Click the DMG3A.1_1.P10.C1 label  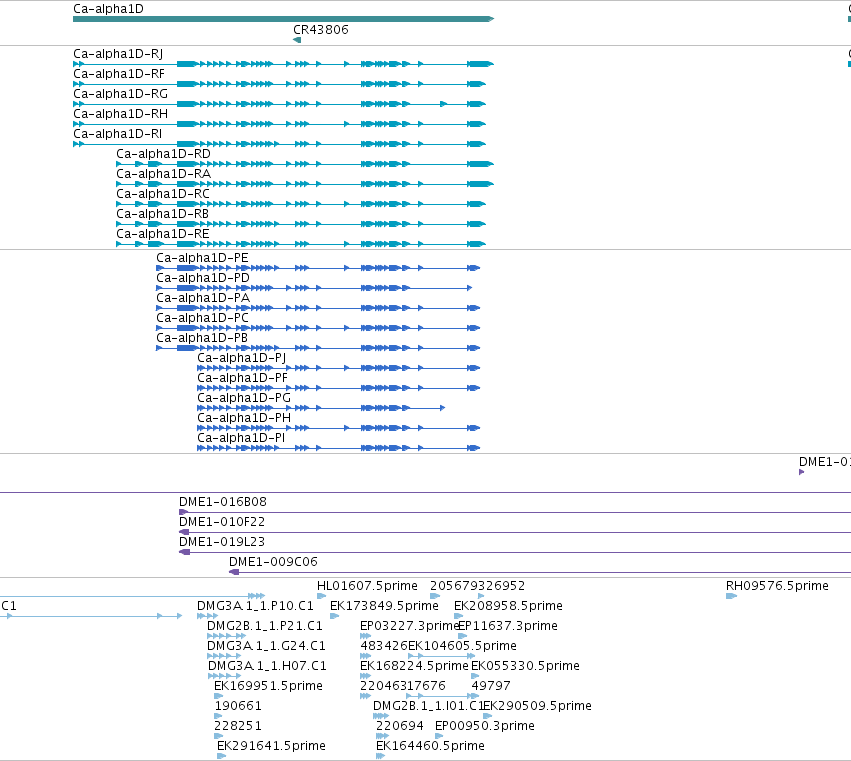pos(255,606)
